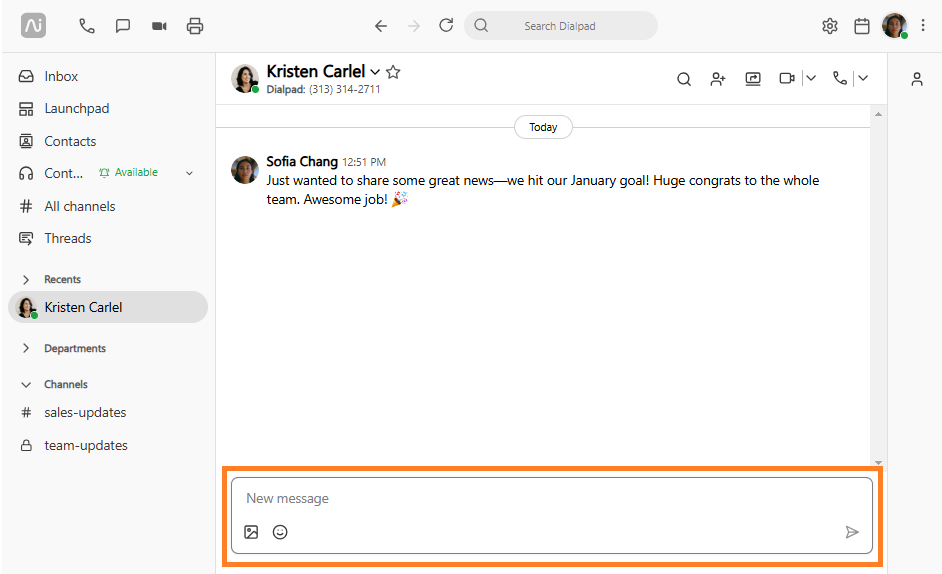Select Kristen Carlel conversation in sidebar
Screen dimensions: 942x574
(x=108, y=307)
